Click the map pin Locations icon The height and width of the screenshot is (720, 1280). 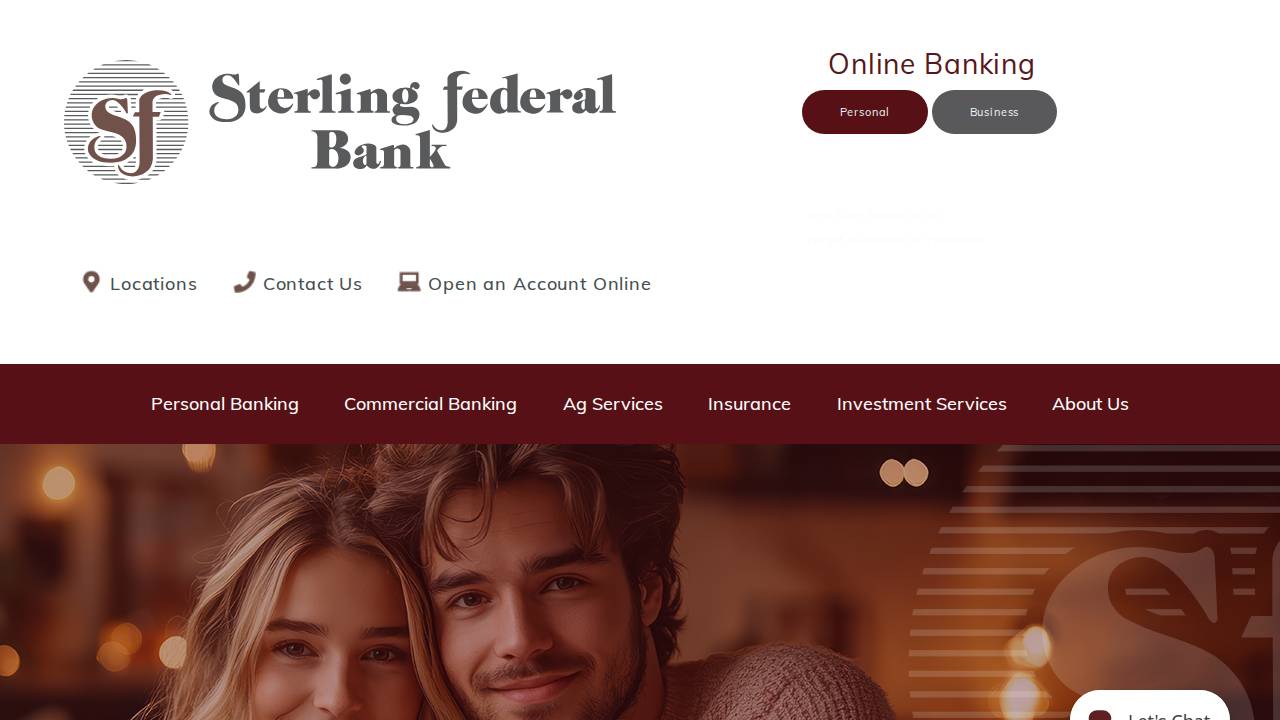pyautogui.click(x=91, y=283)
